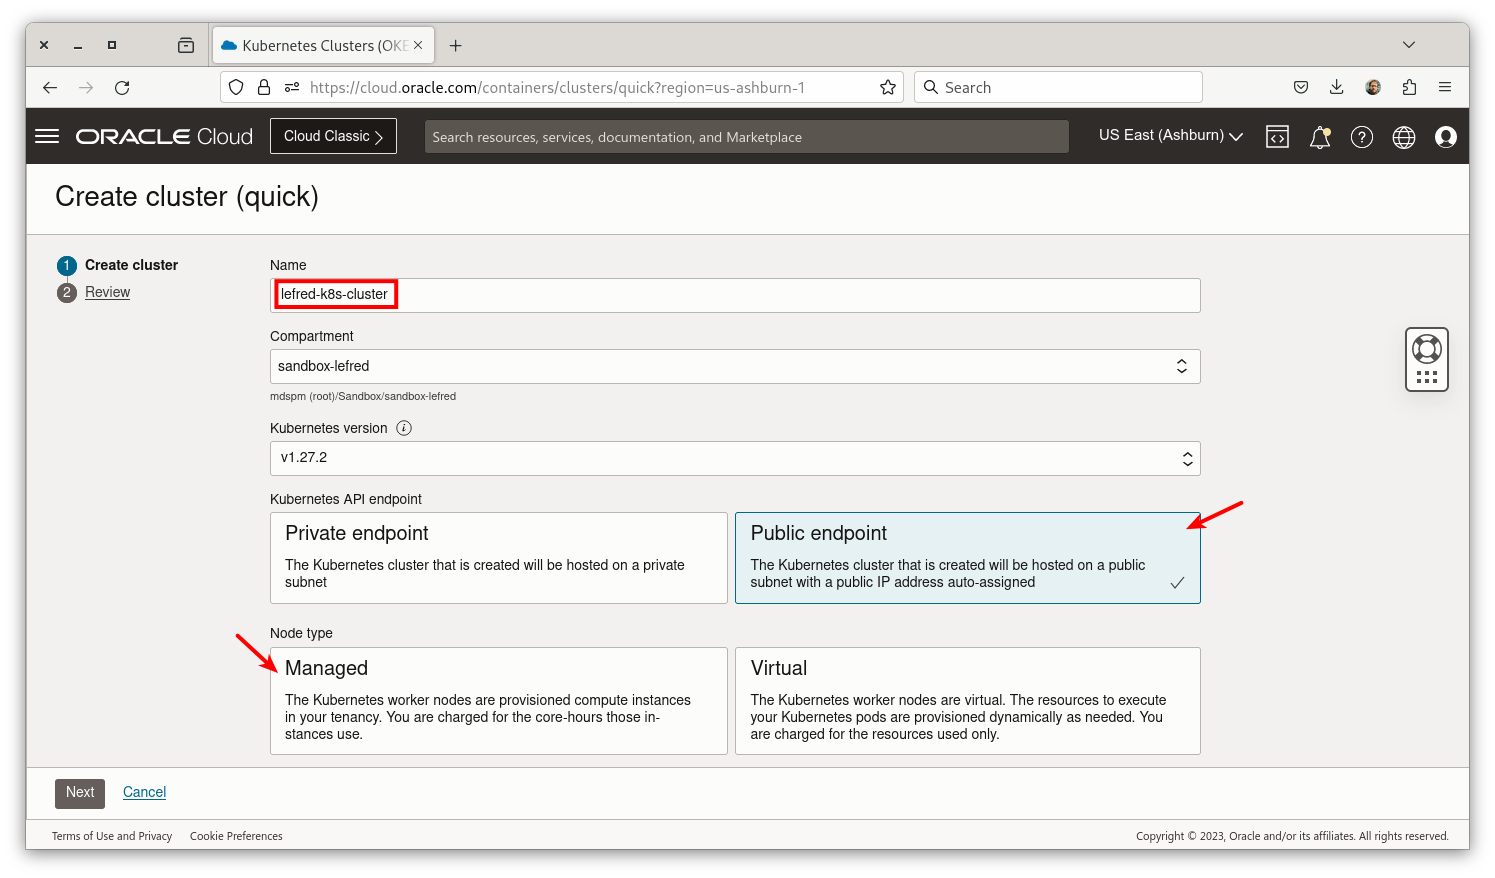Open the navigation hamburger menu icon
Image resolution: width=1495 pixels, height=878 pixels.
[47, 136]
